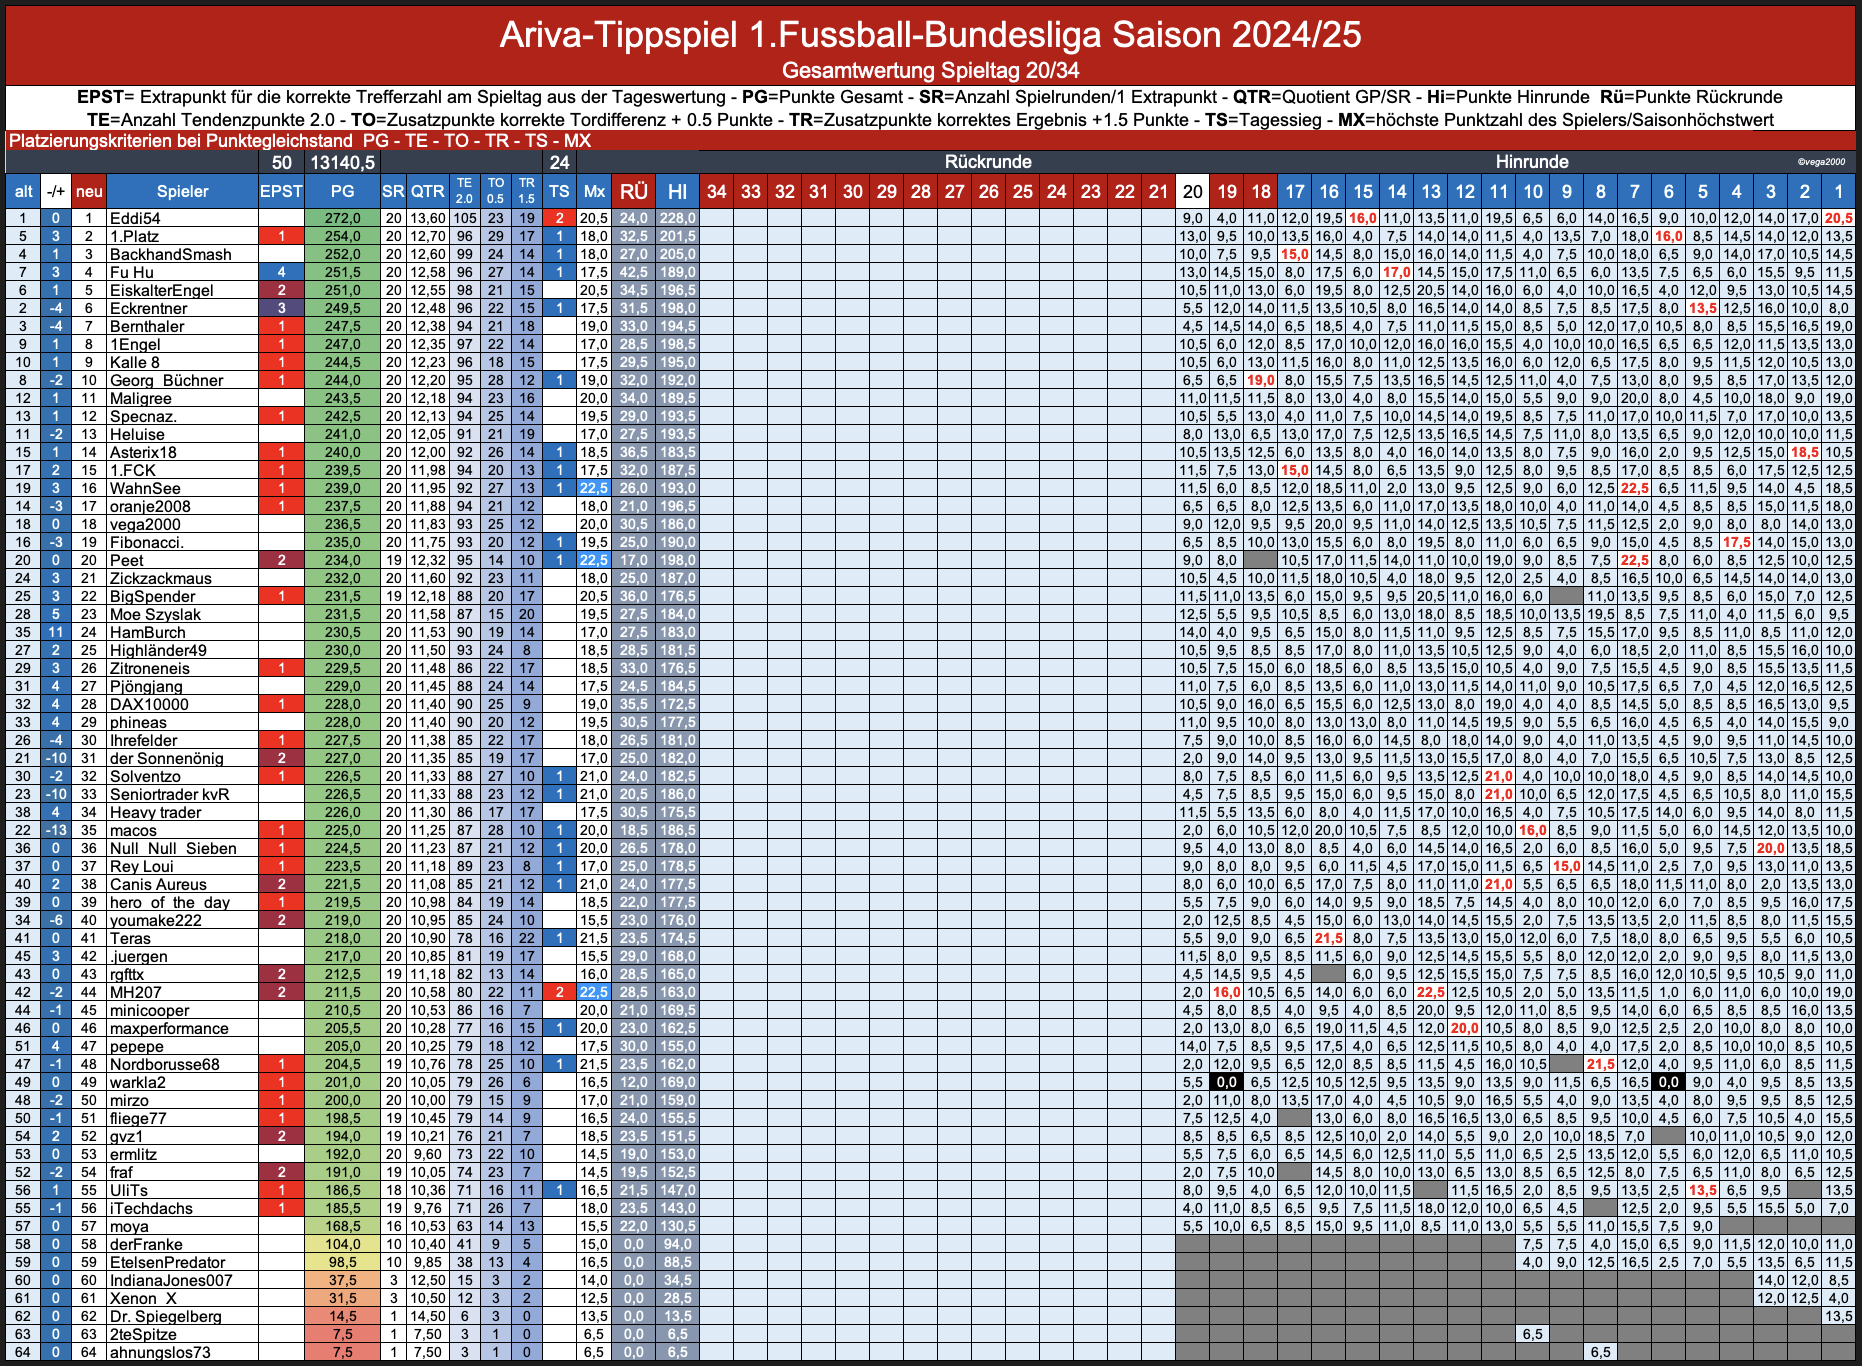
Task: Click the '©vega2000' credit text
Action: [1821, 162]
